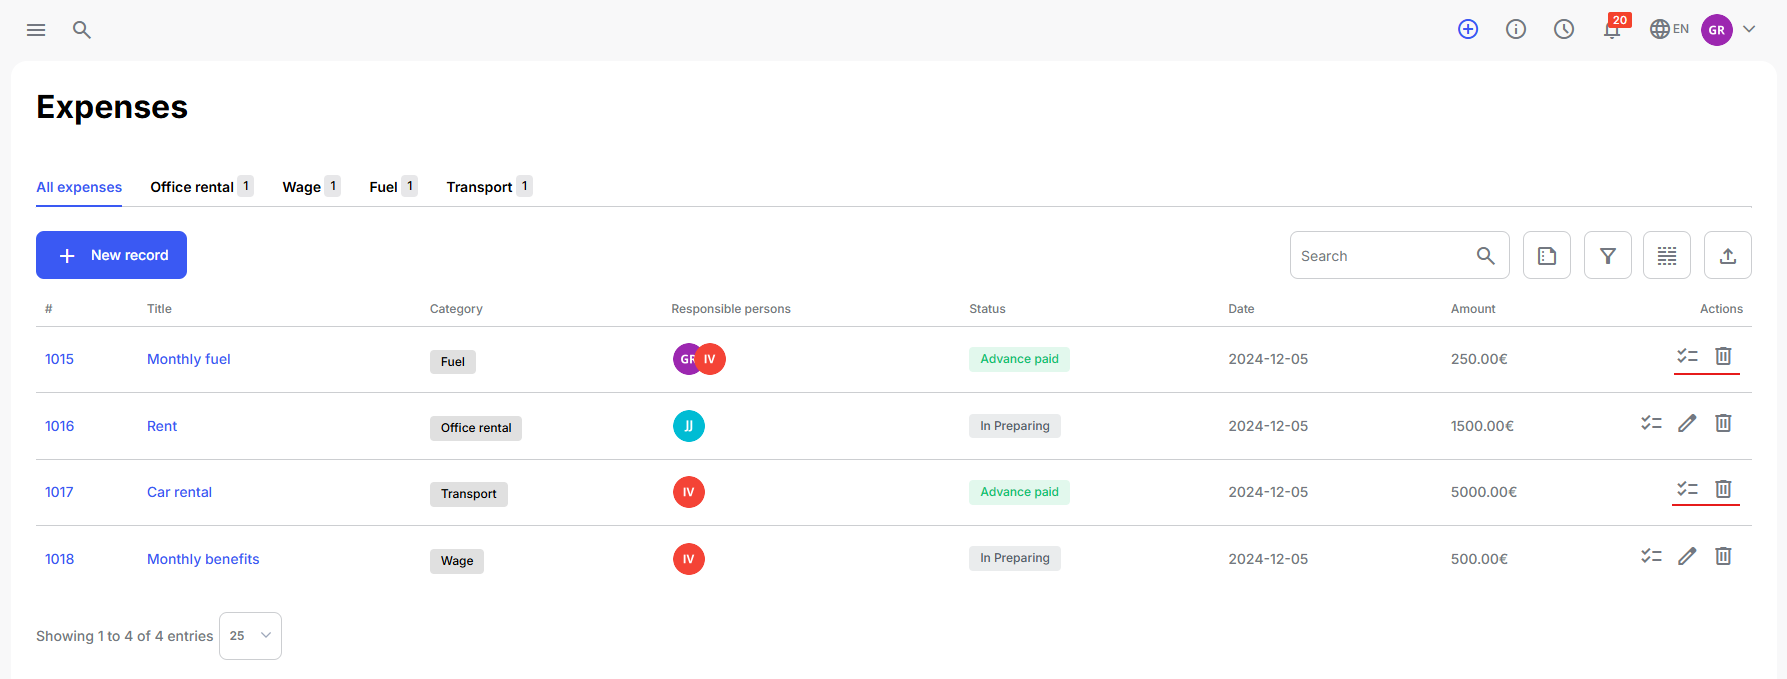Open the Monthly benefits title link

tap(203, 559)
